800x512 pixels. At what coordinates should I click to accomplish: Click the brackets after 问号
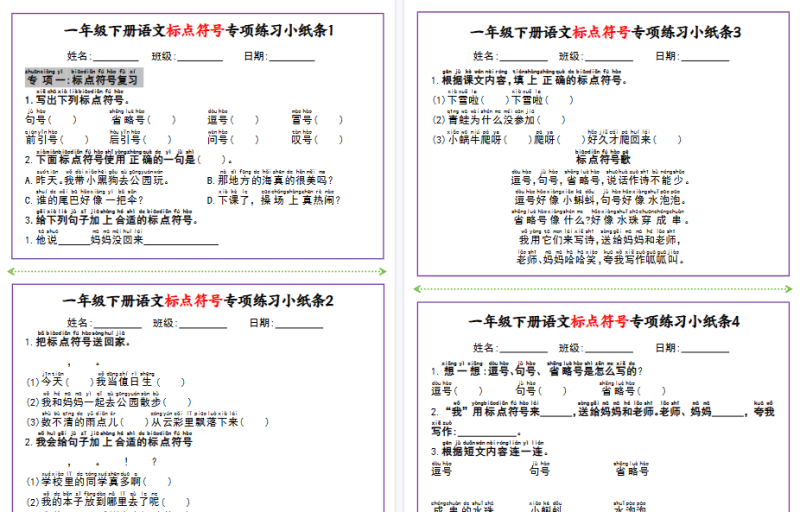(x=244, y=139)
